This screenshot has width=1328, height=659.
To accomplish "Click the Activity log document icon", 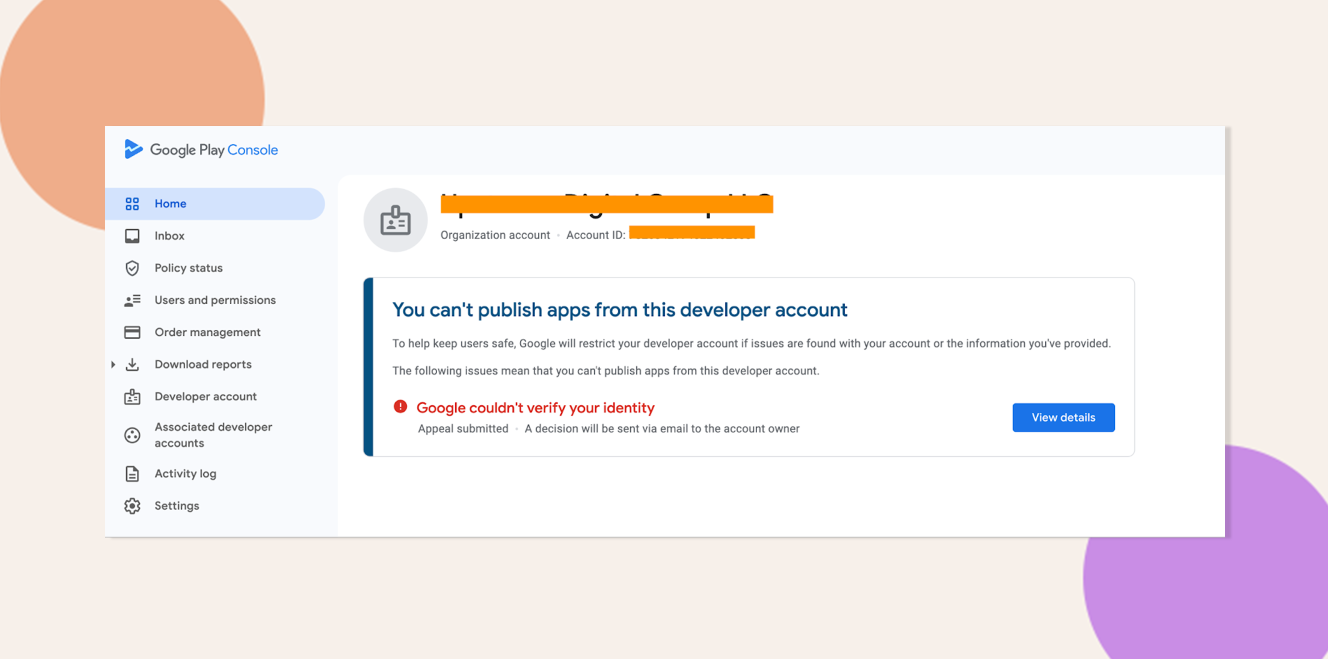I will 132,474.
